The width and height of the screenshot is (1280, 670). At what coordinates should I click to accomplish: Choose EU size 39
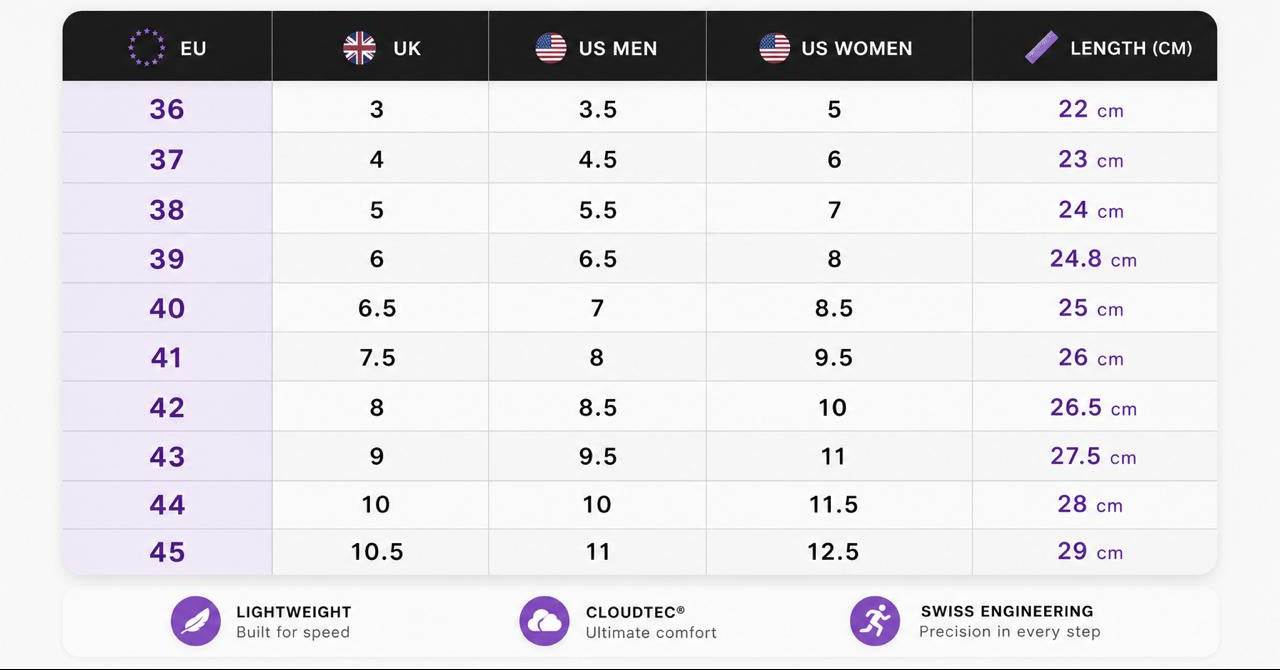point(167,259)
